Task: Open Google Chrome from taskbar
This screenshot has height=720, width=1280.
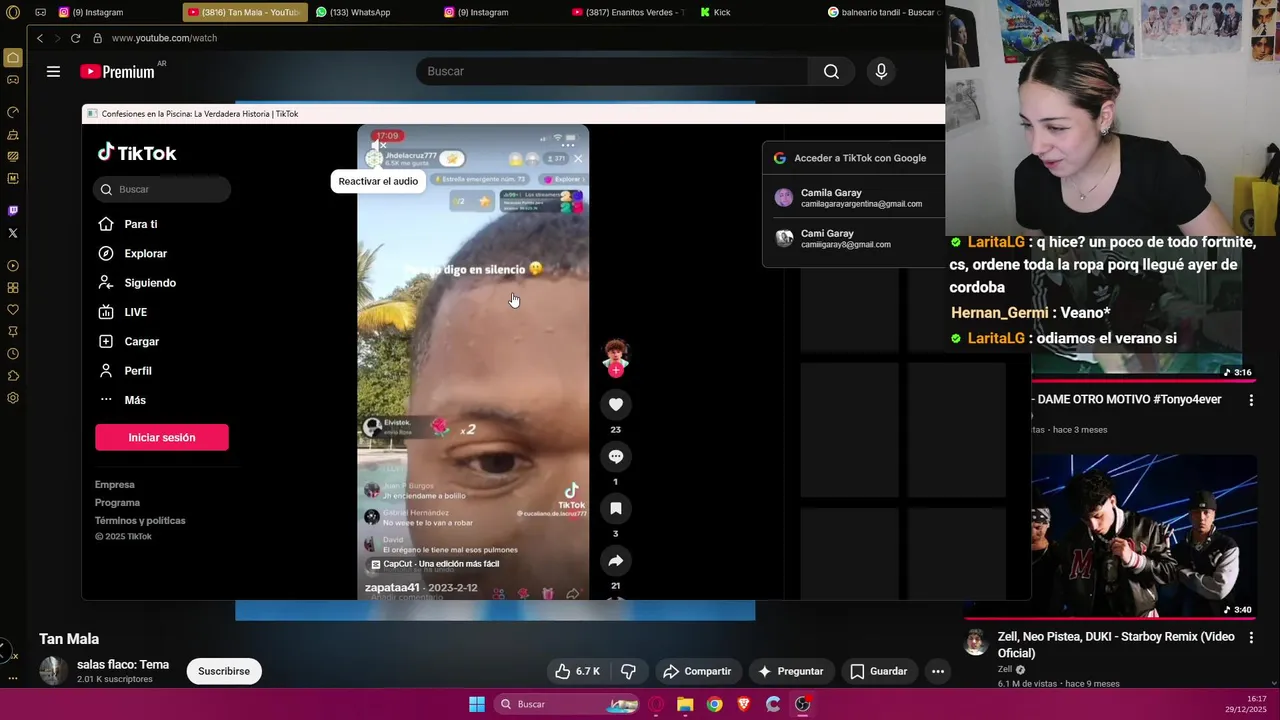Action: (x=714, y=704)
